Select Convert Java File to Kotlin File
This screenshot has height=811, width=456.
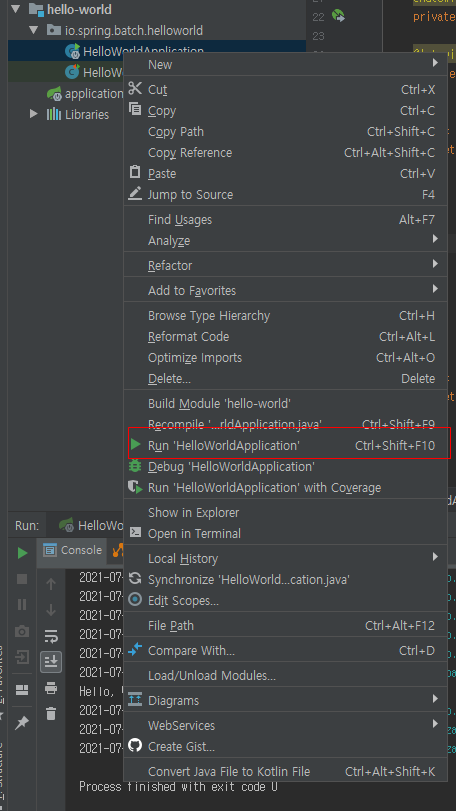285,771
